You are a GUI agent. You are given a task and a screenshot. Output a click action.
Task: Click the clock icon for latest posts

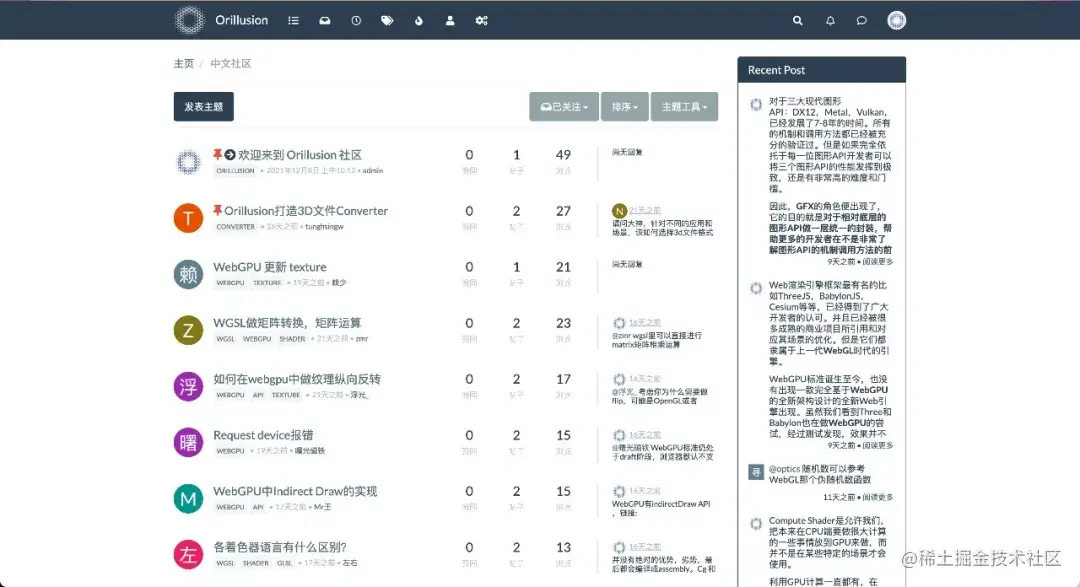pyautogui.click(x=355, y=20)
